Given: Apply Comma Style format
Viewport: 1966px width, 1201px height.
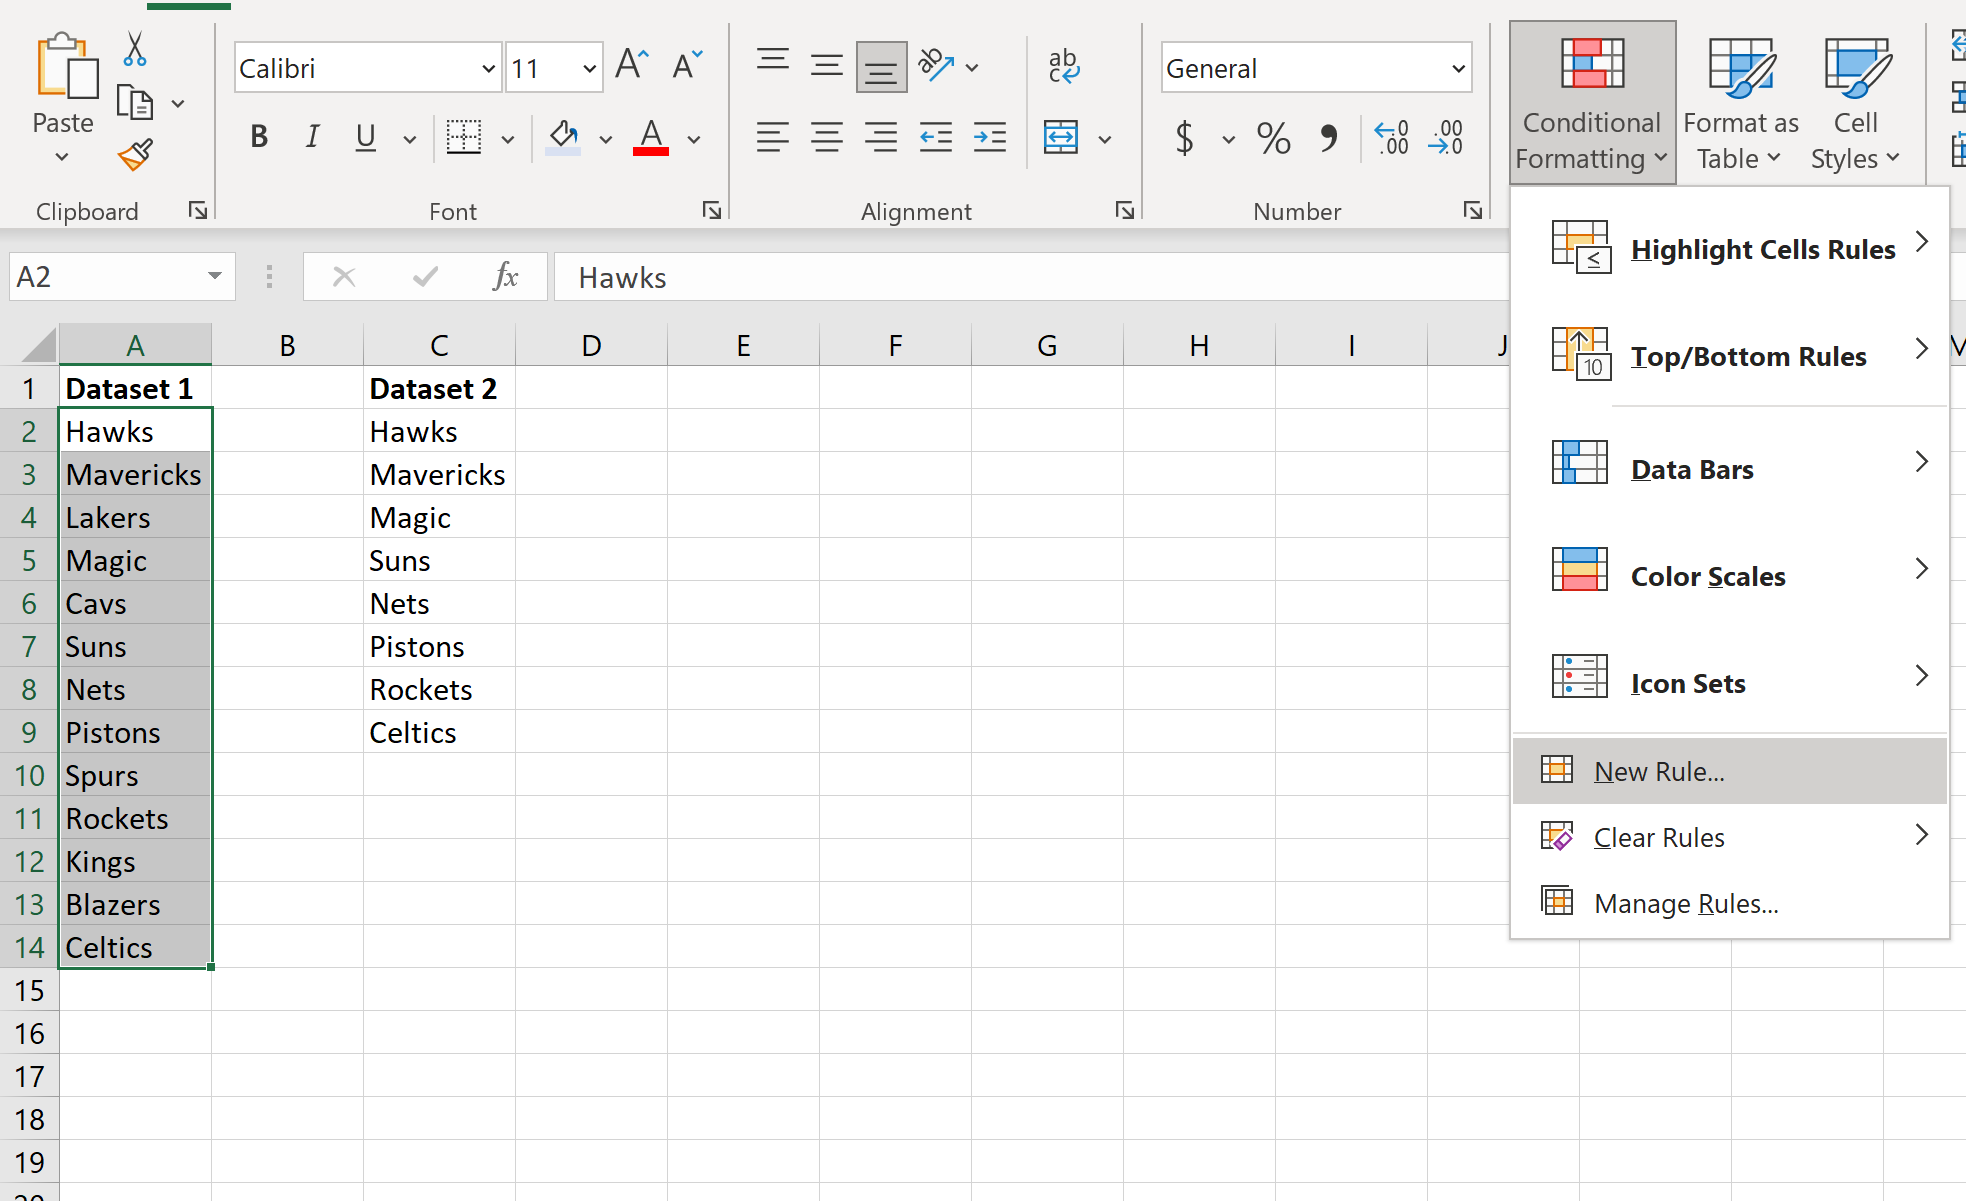Looking at the screenshot, I should (x=1328, y=137).
